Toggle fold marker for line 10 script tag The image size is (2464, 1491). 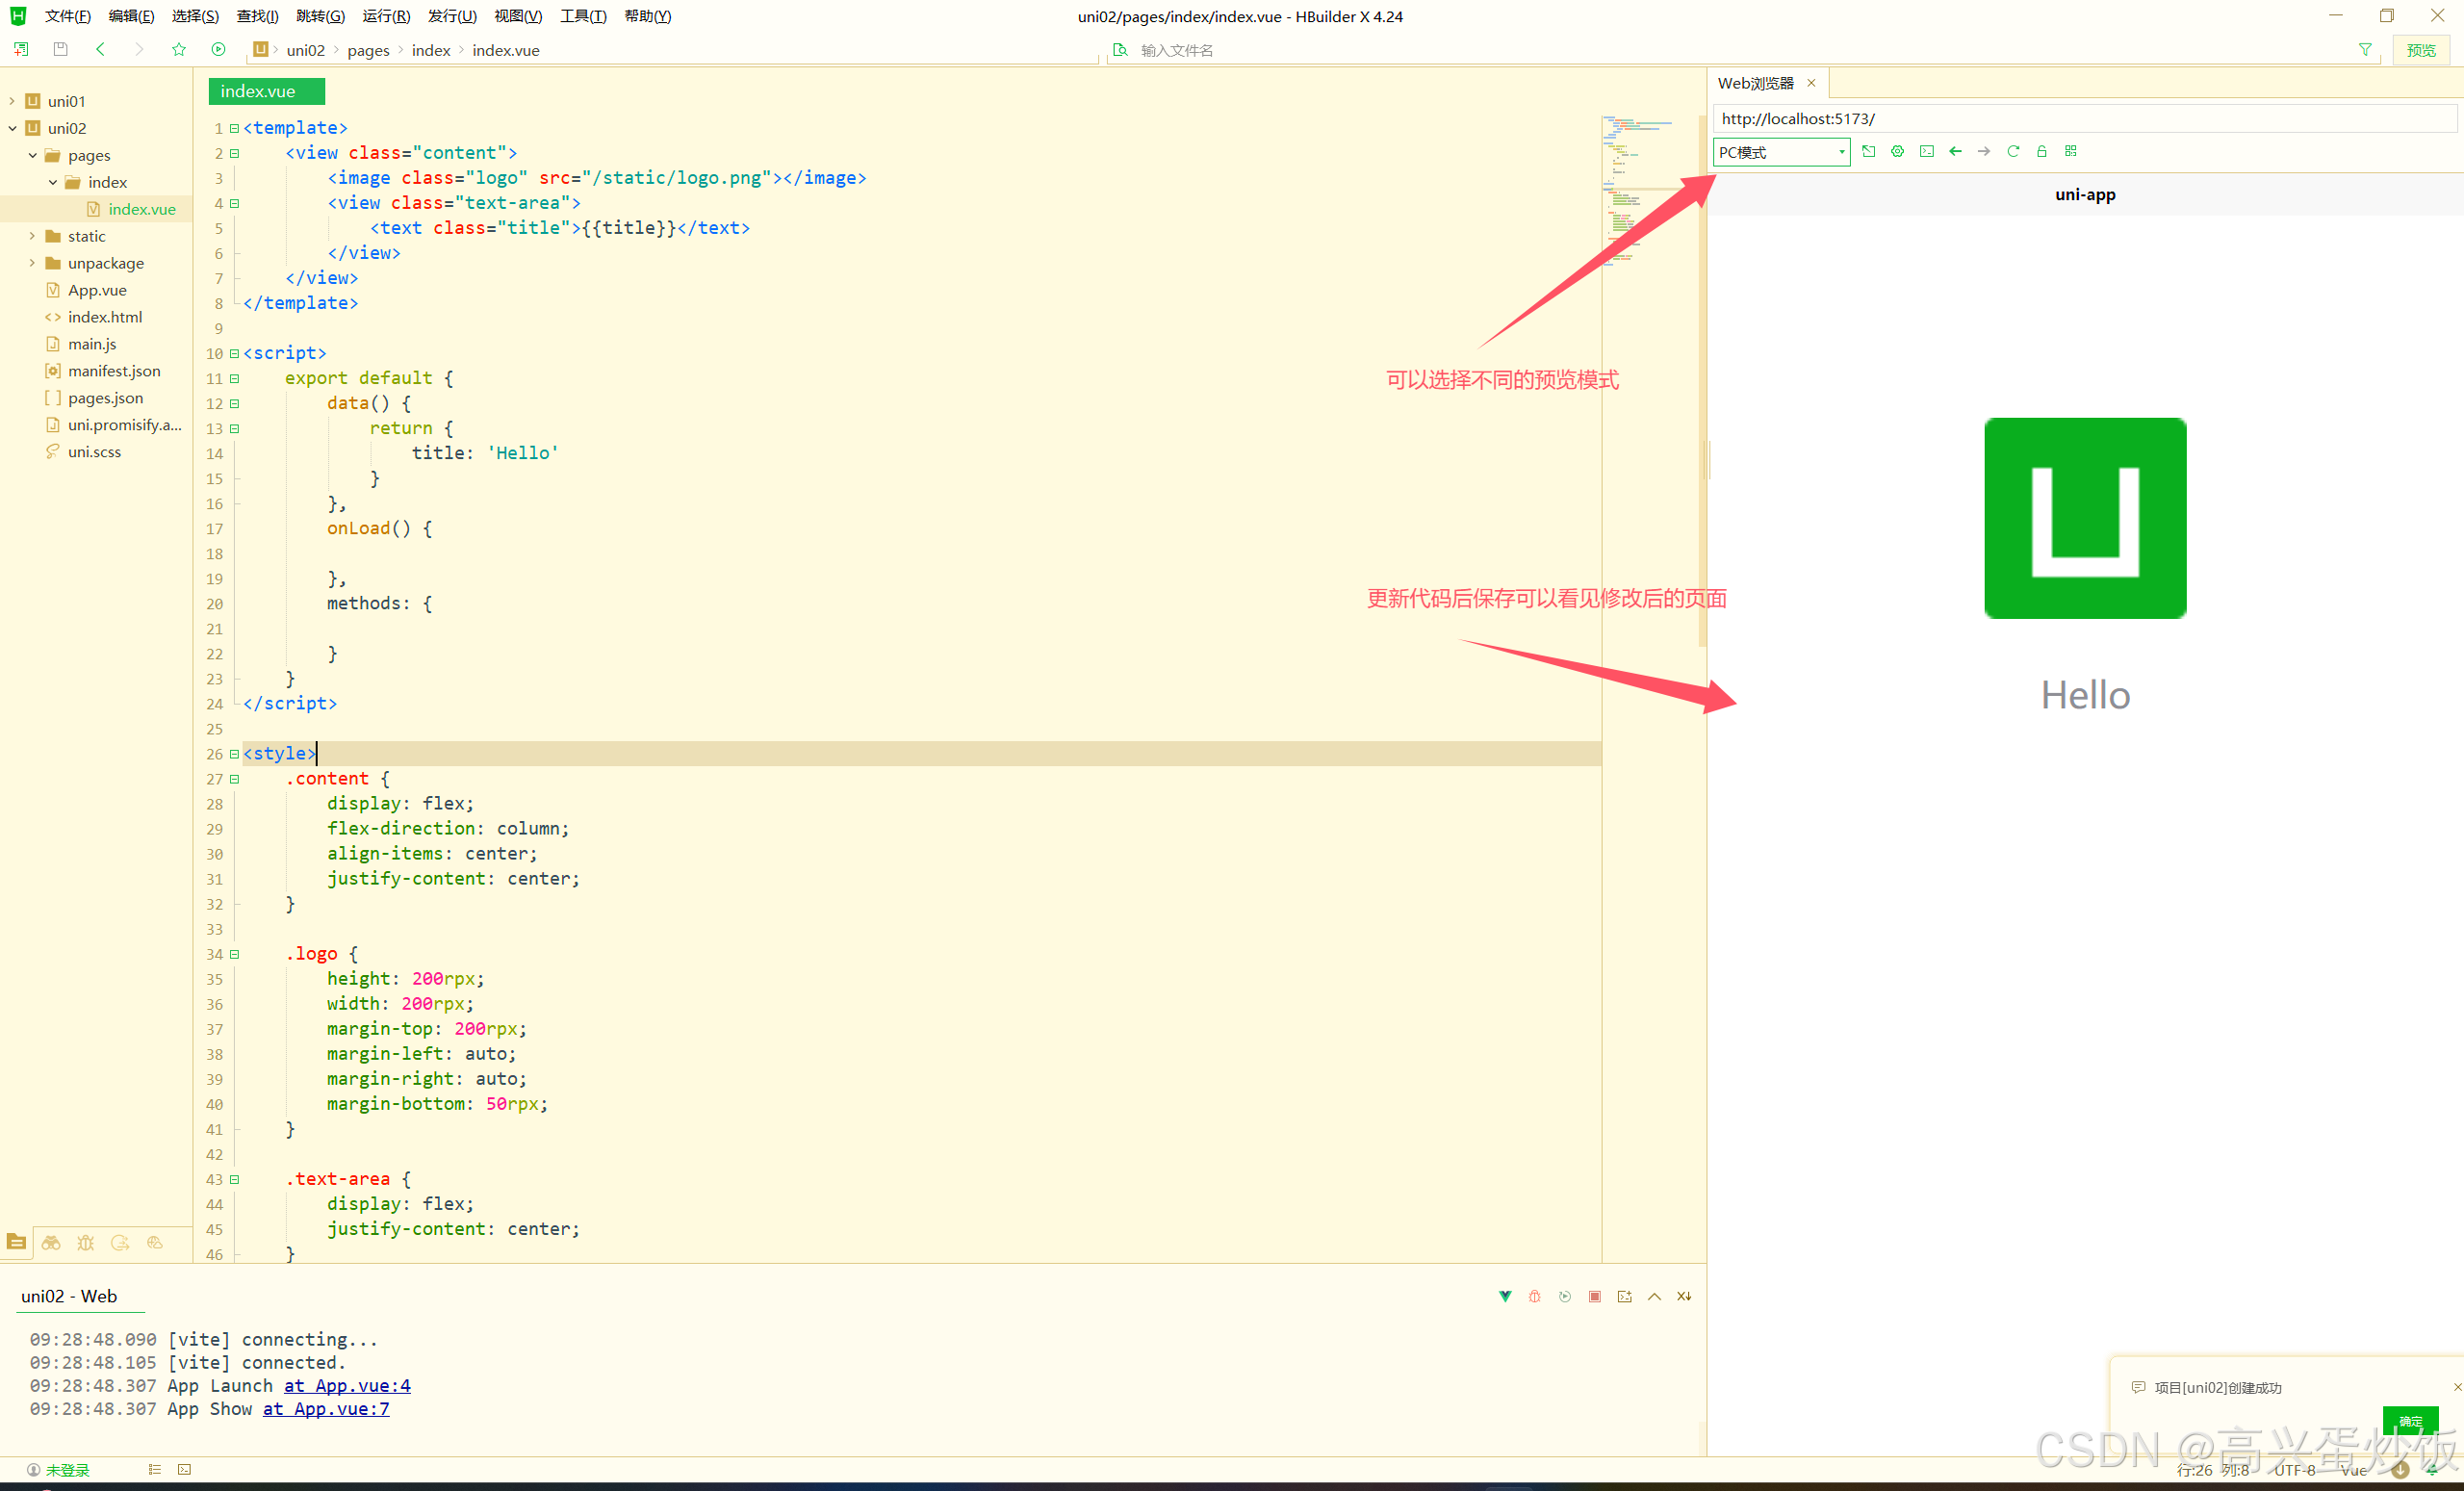pyautogui.click(x=235, y=353)
